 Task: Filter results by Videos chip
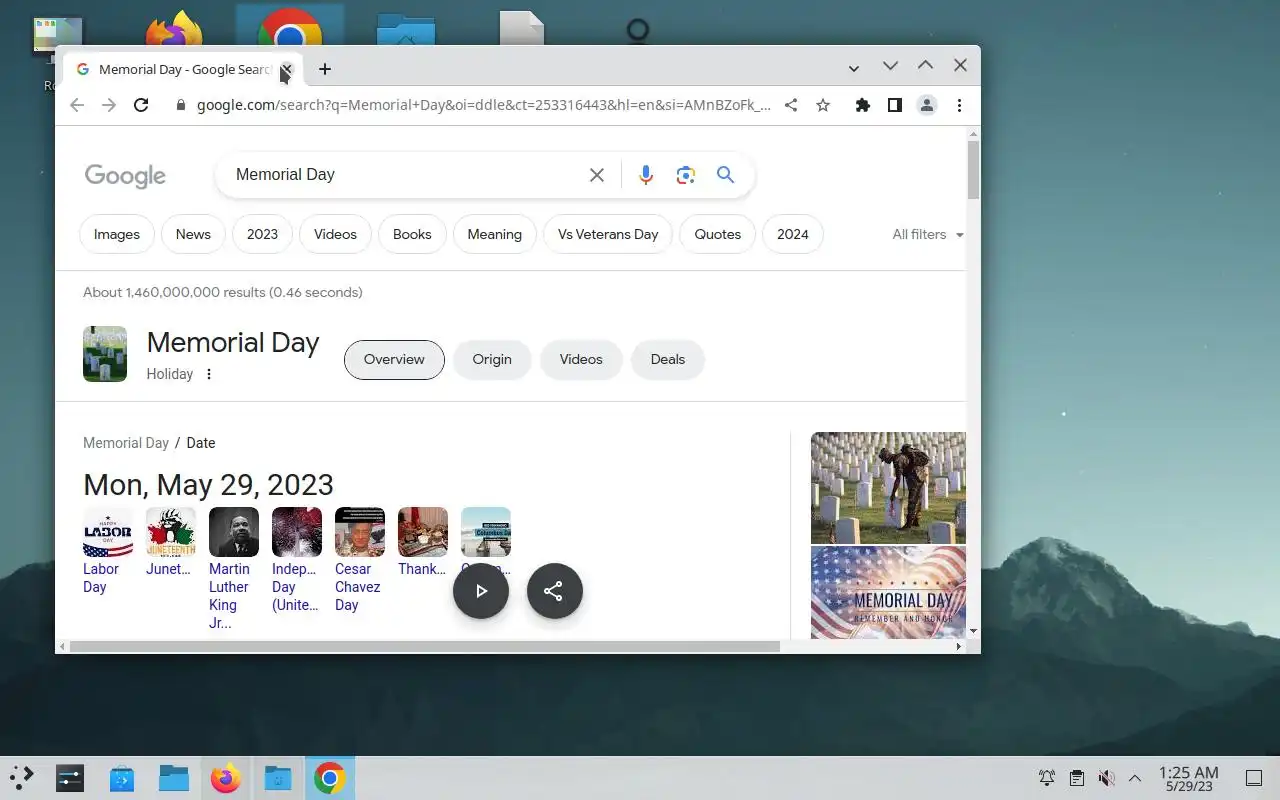335,234
